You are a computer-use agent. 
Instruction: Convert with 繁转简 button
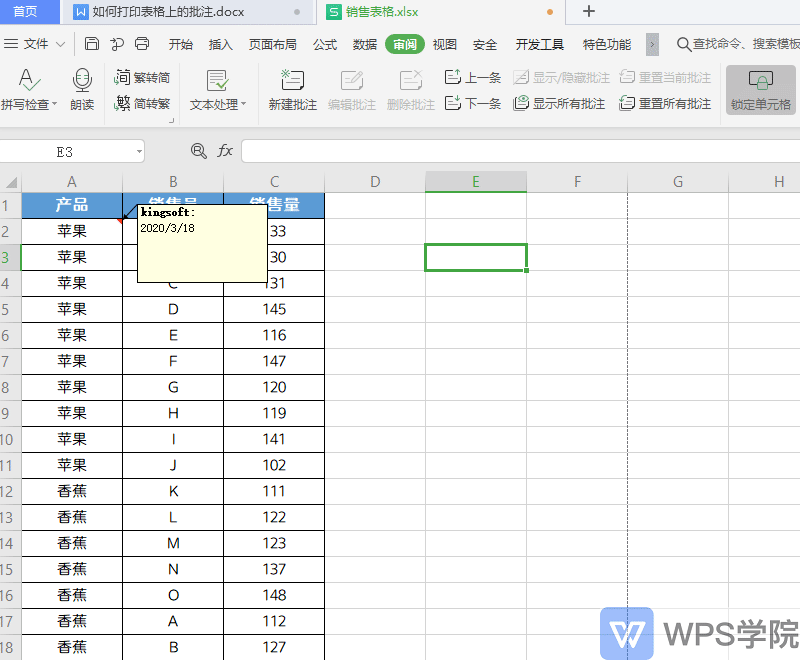(142, 78)
